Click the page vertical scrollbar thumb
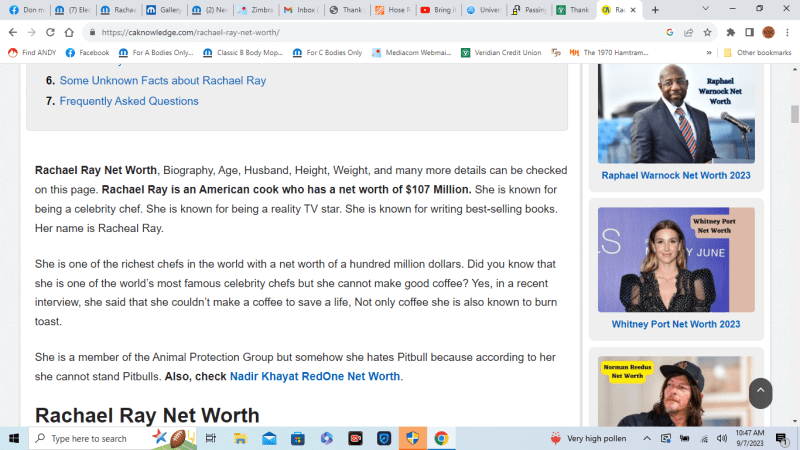Screen dimensions: 800x450 (x=794, y=114)
